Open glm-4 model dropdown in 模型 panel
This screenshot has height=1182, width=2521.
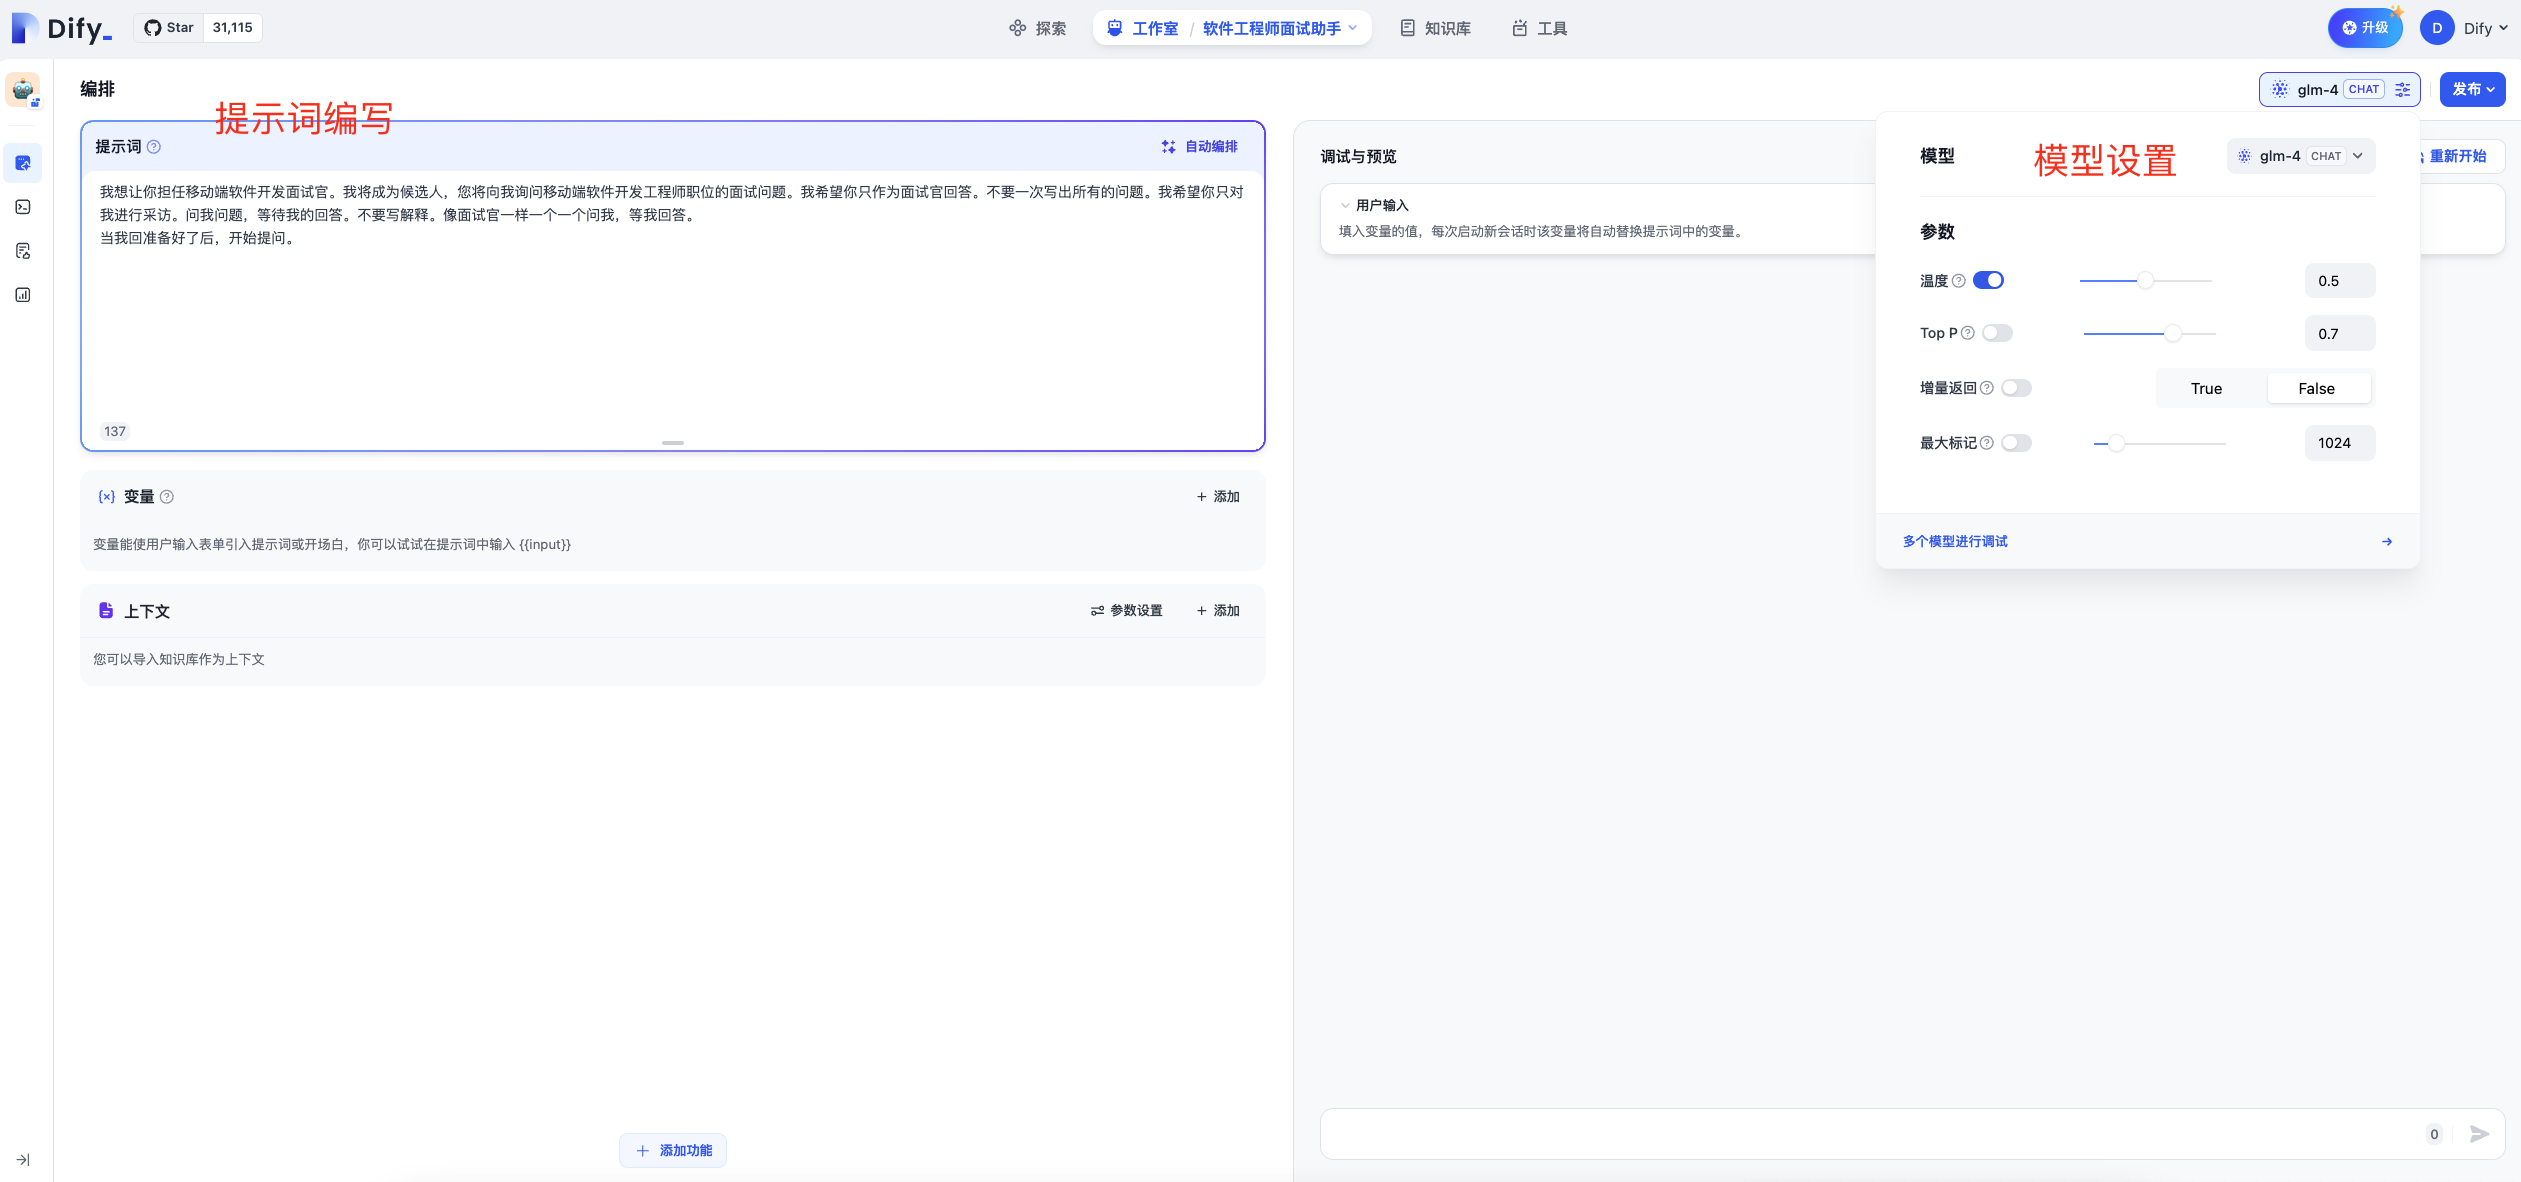point(2300,156)
